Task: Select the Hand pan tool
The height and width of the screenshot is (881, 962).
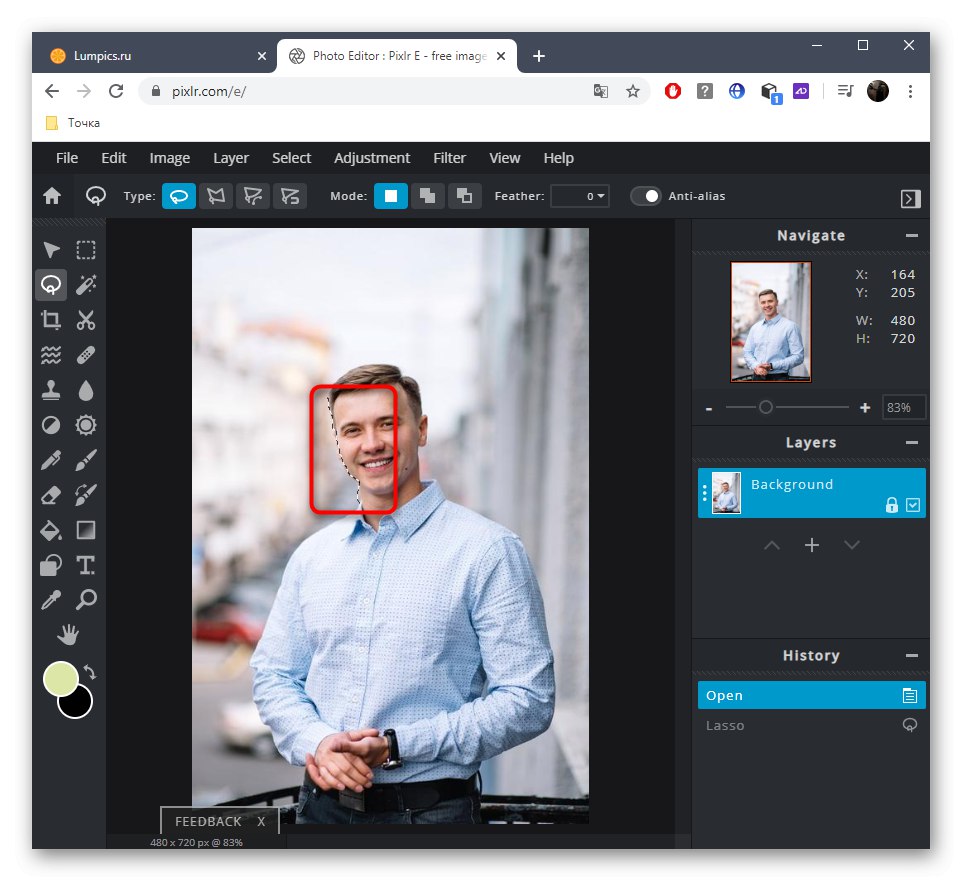Action: [68, 635]
